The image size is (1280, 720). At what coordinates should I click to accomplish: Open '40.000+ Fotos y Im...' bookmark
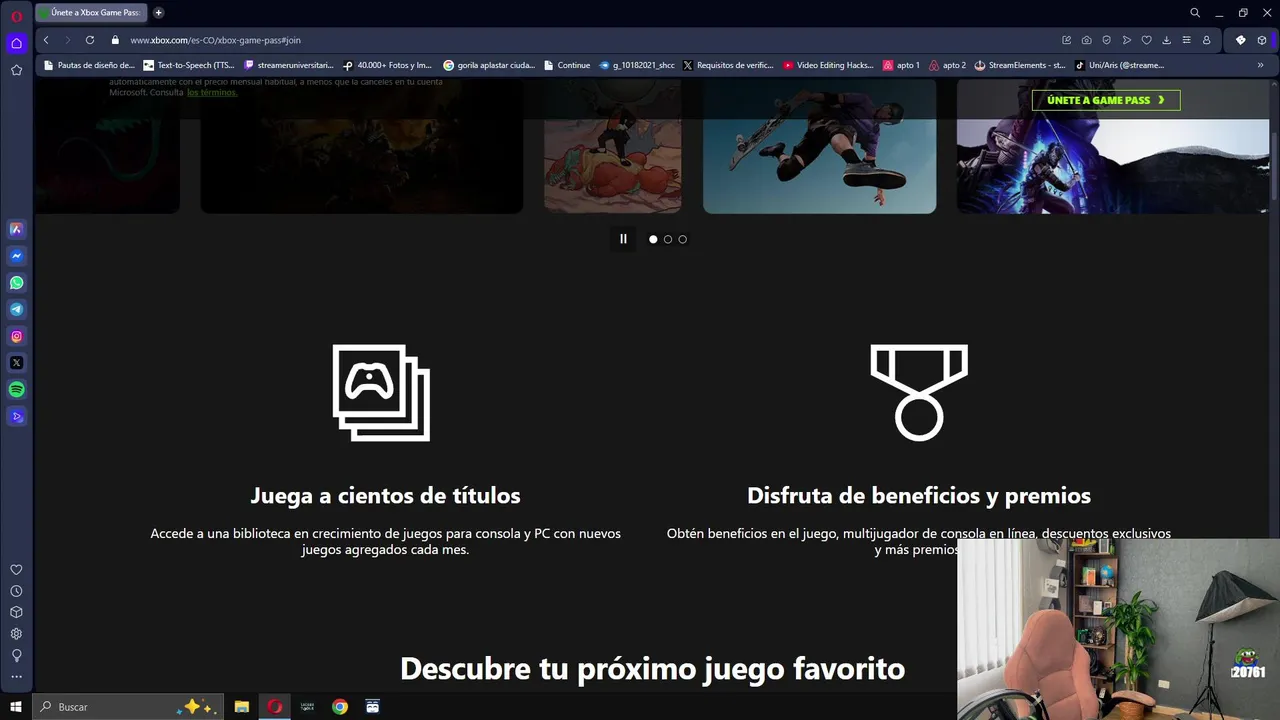(387, 65)
